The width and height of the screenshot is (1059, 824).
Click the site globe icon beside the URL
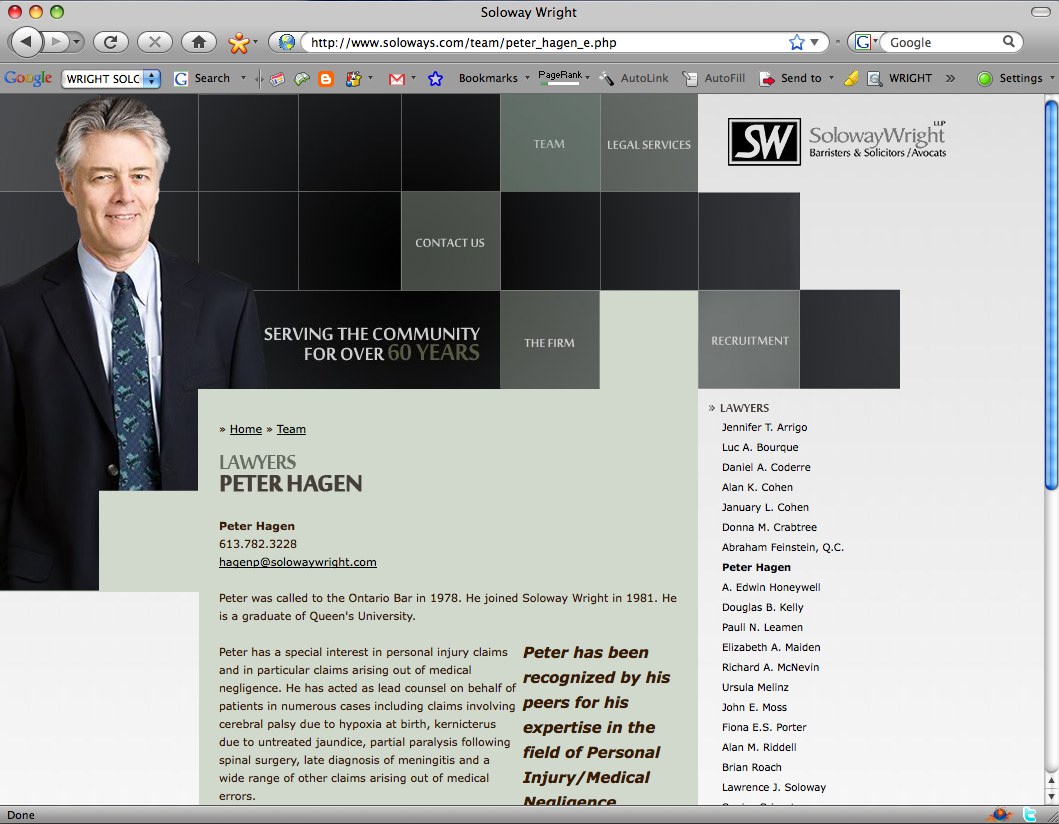(286, 42)
